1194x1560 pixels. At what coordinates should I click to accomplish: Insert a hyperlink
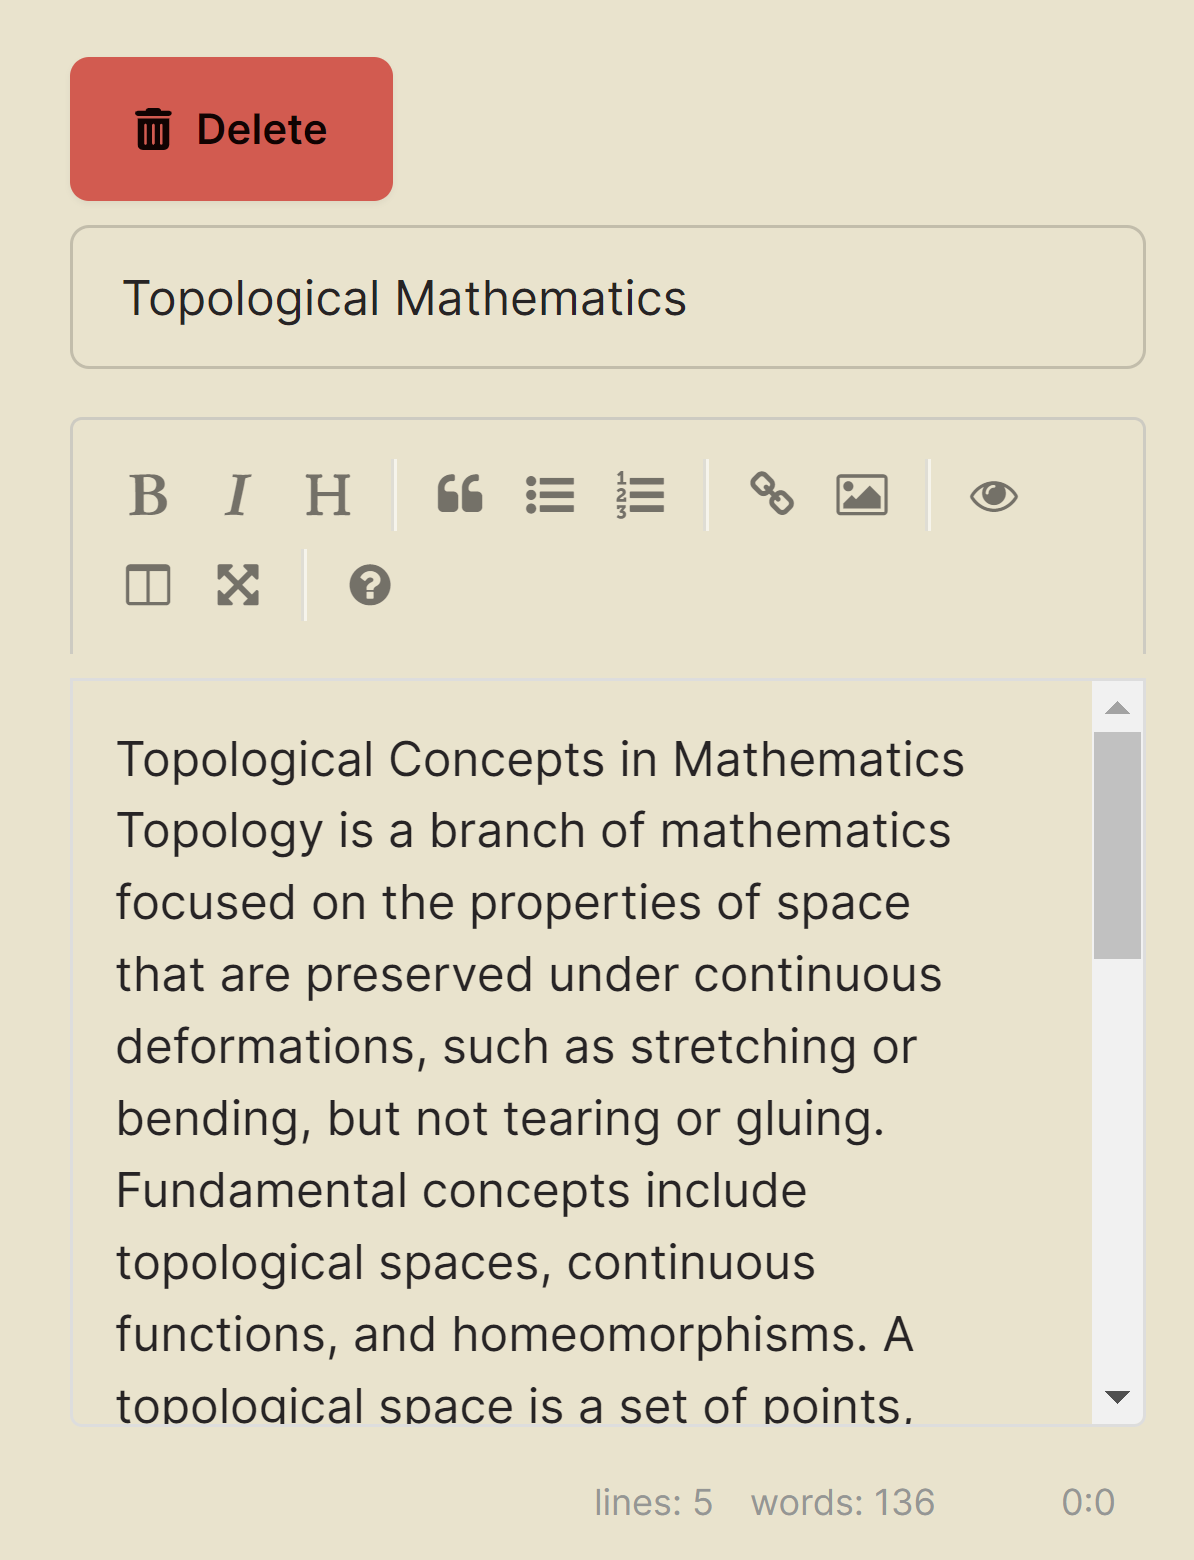[x=772, y=495]
